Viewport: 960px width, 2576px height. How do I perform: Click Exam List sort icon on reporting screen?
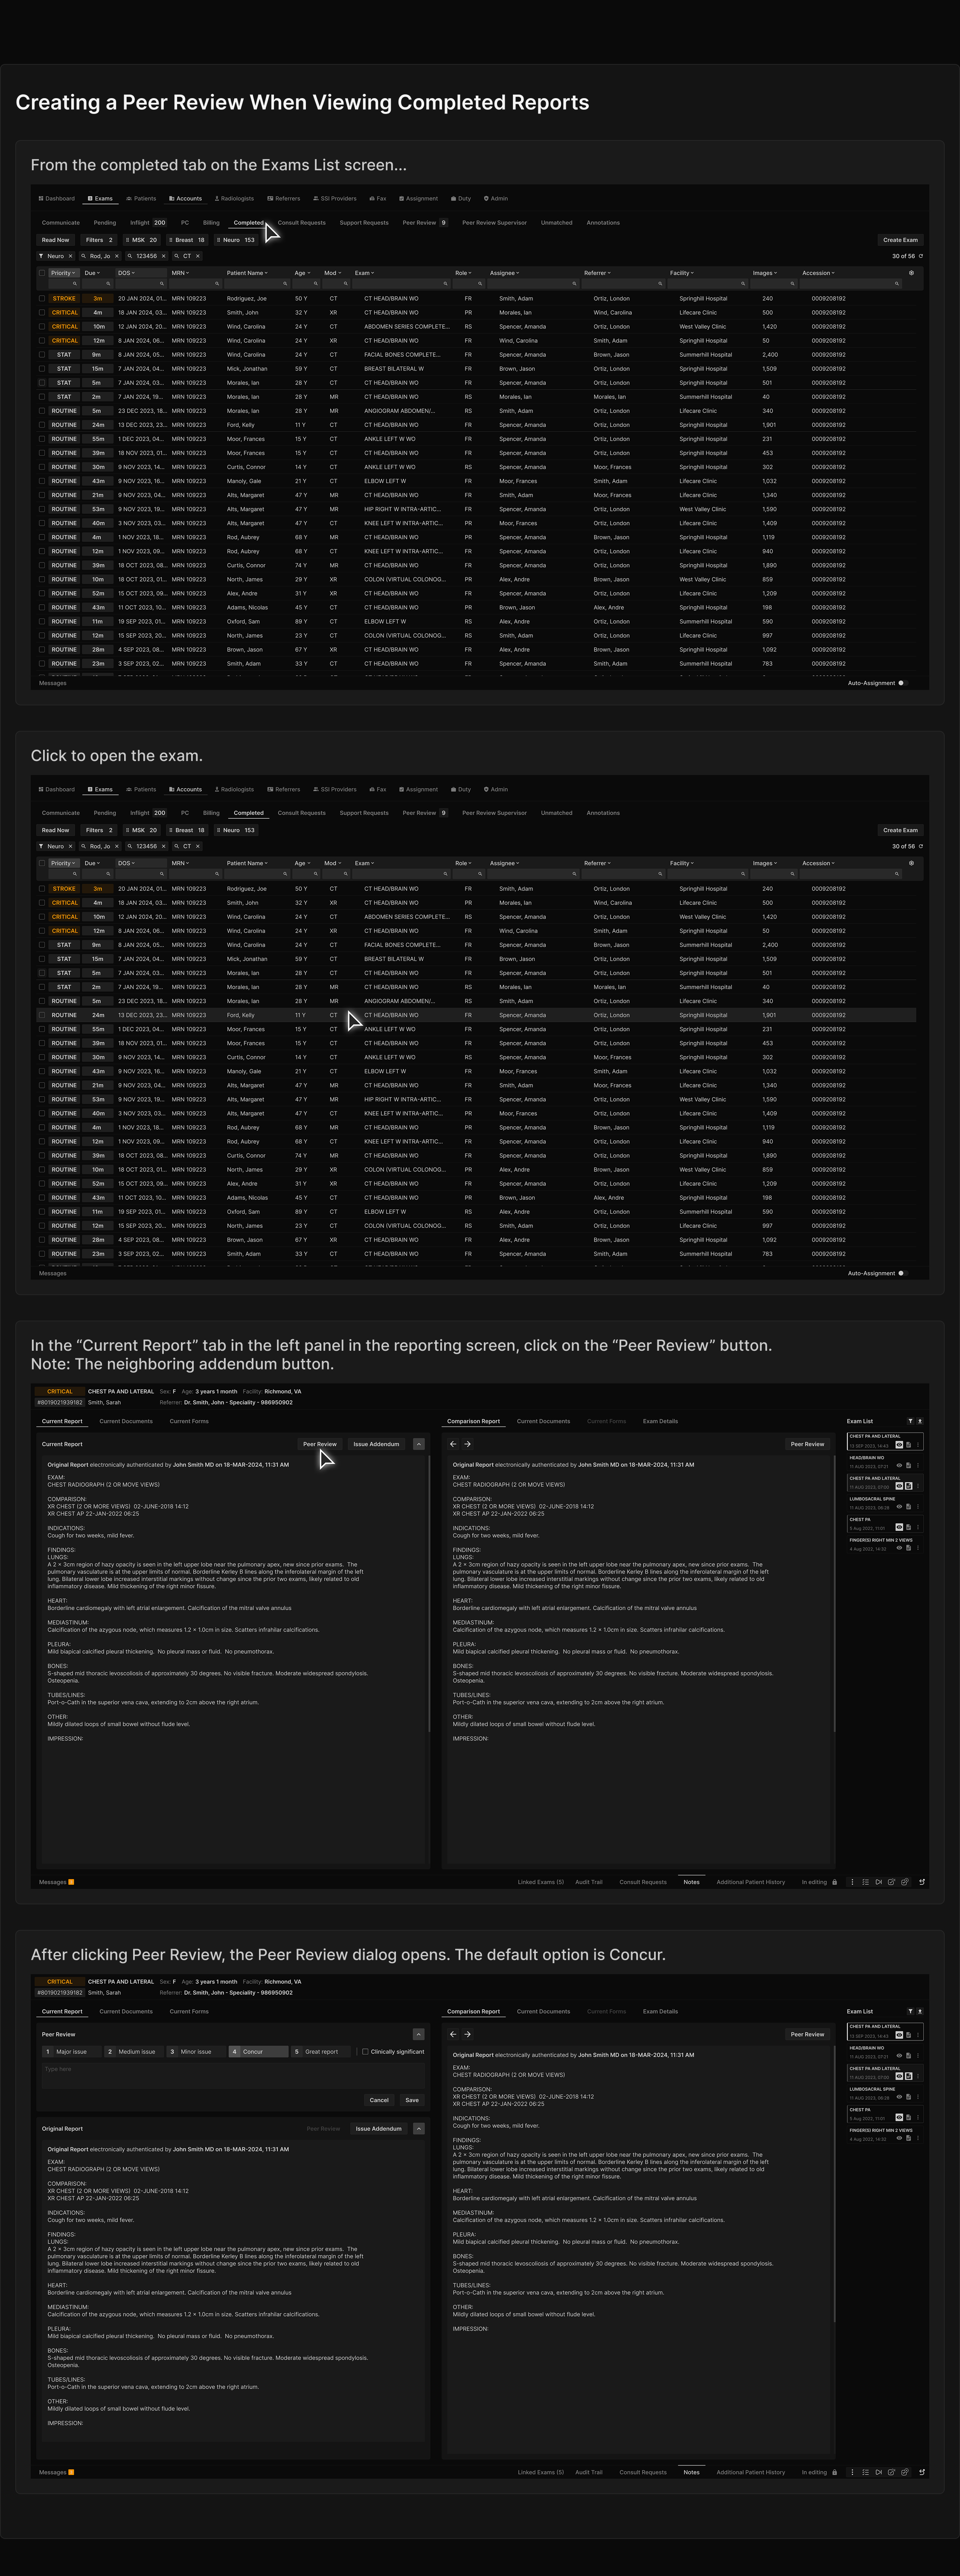click(x=920, y=1421)
